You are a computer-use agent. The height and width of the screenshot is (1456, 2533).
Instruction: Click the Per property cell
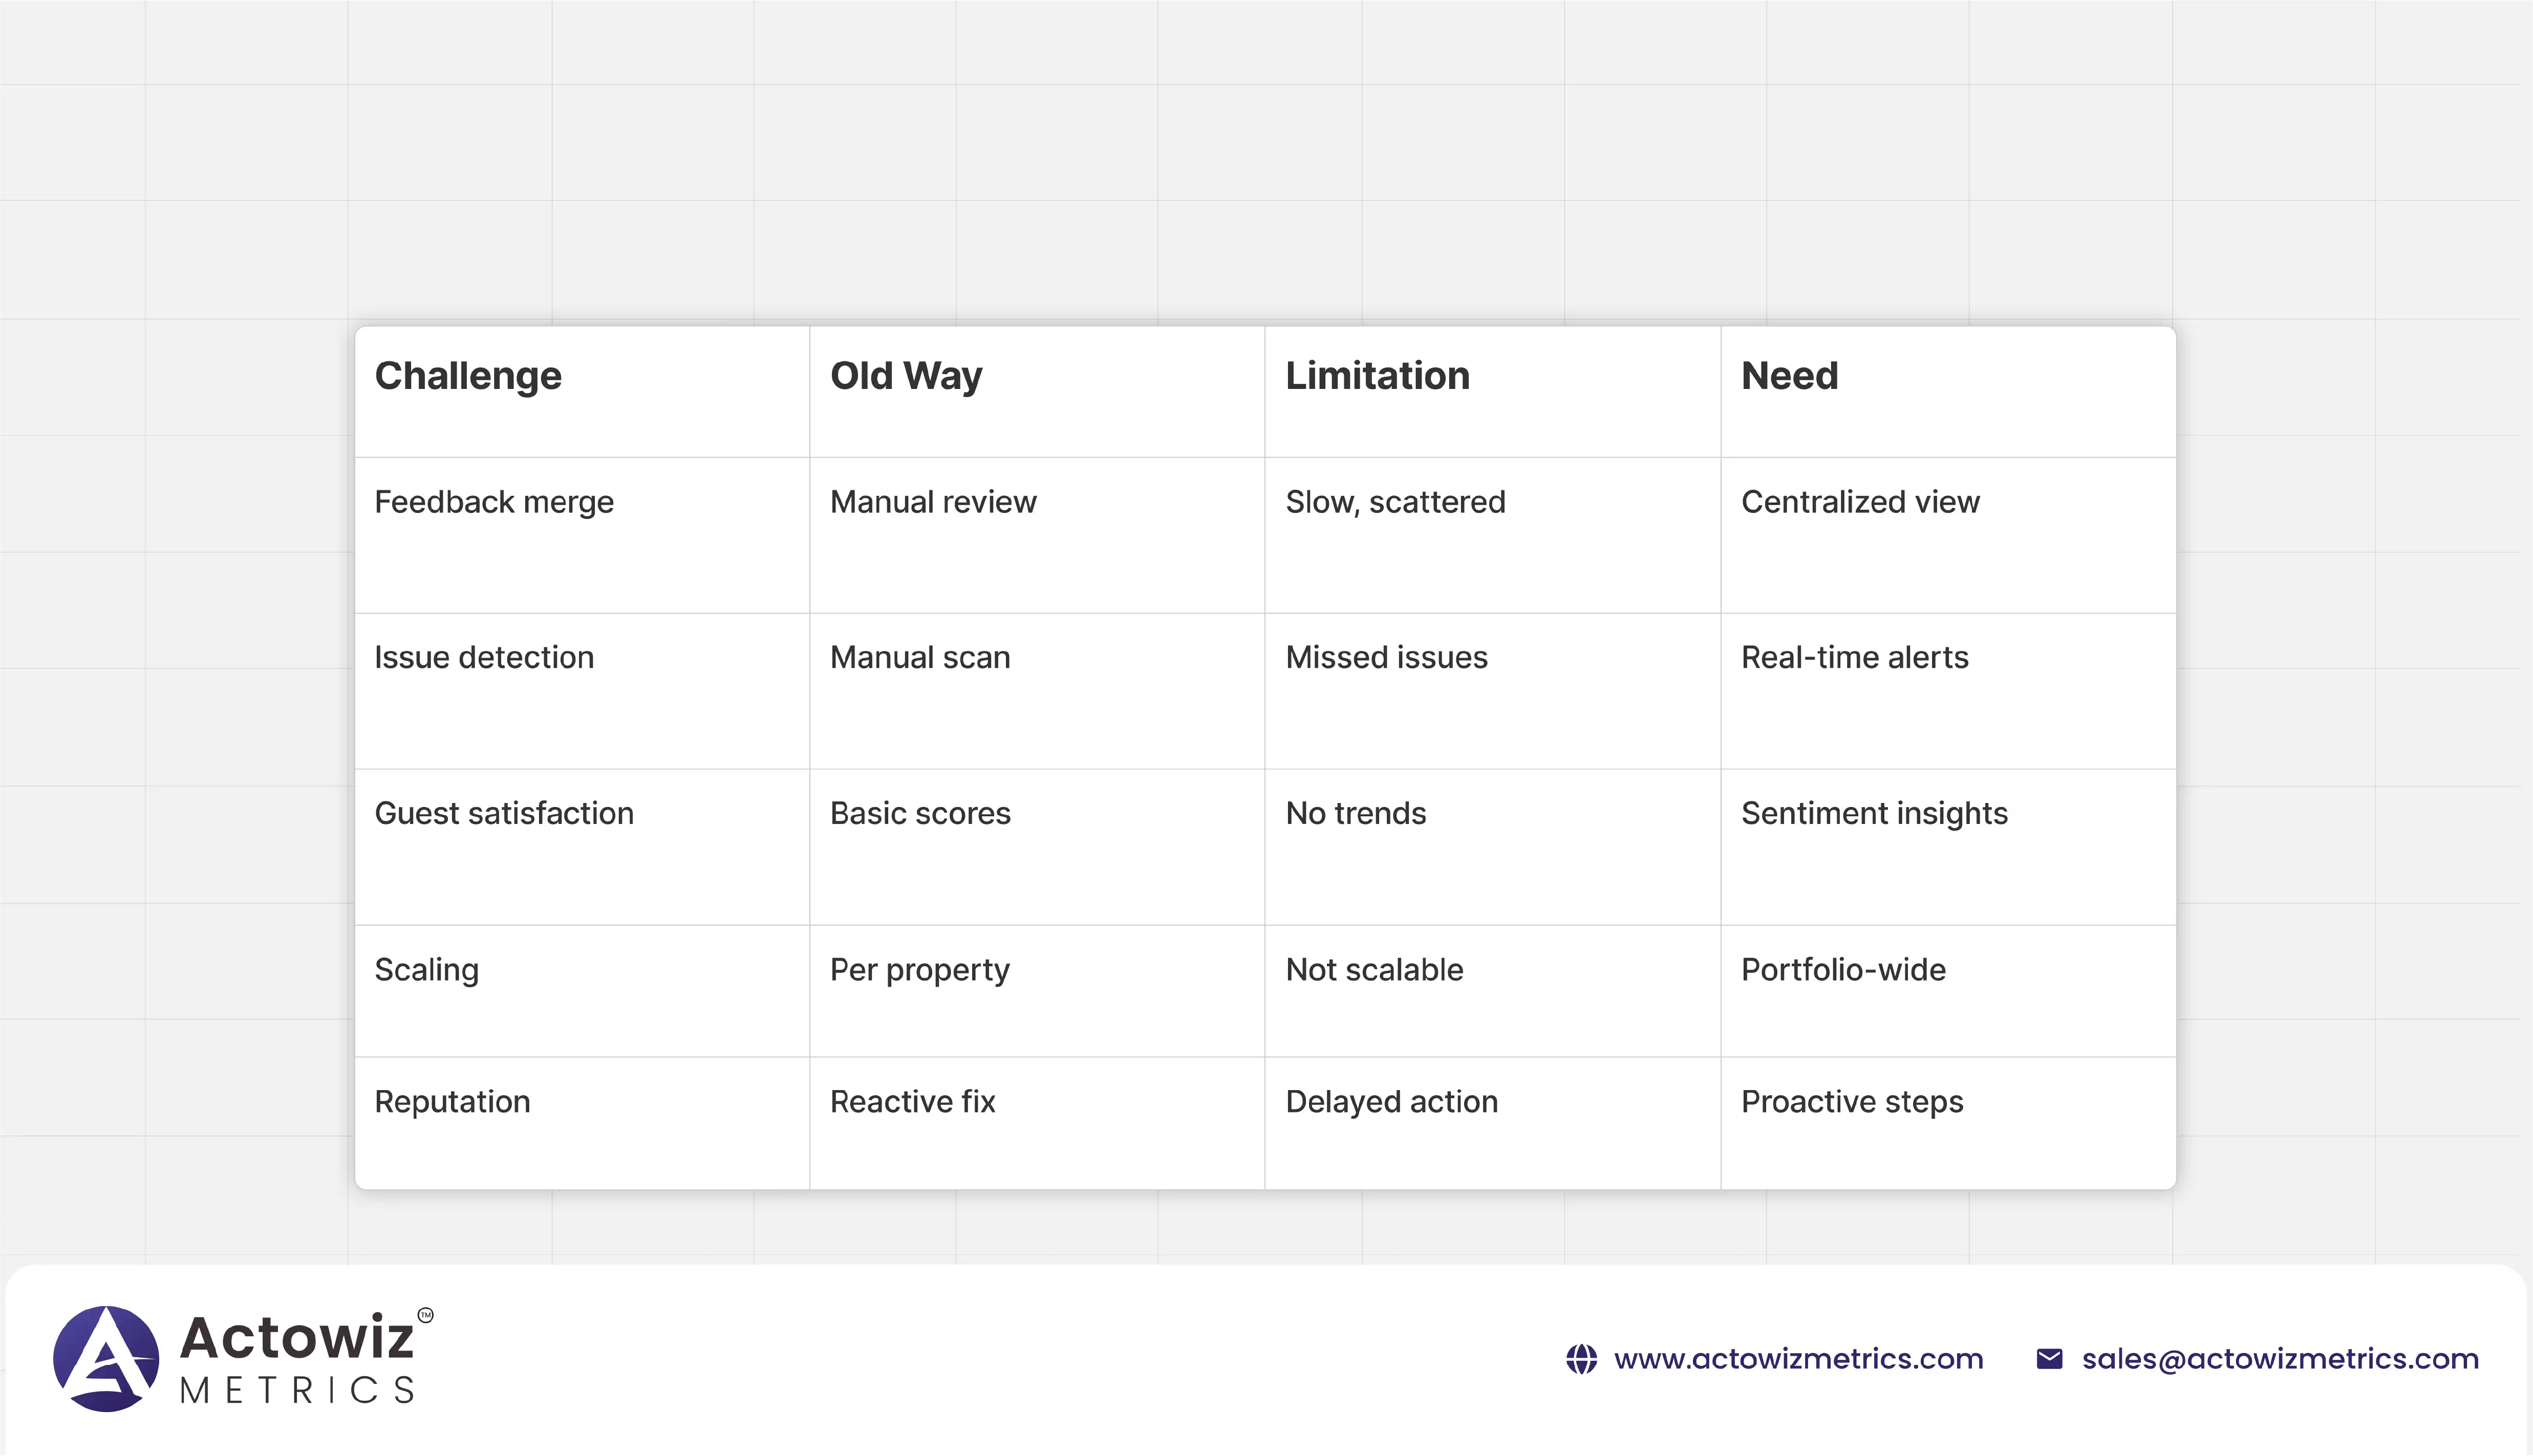coord(919,970)
